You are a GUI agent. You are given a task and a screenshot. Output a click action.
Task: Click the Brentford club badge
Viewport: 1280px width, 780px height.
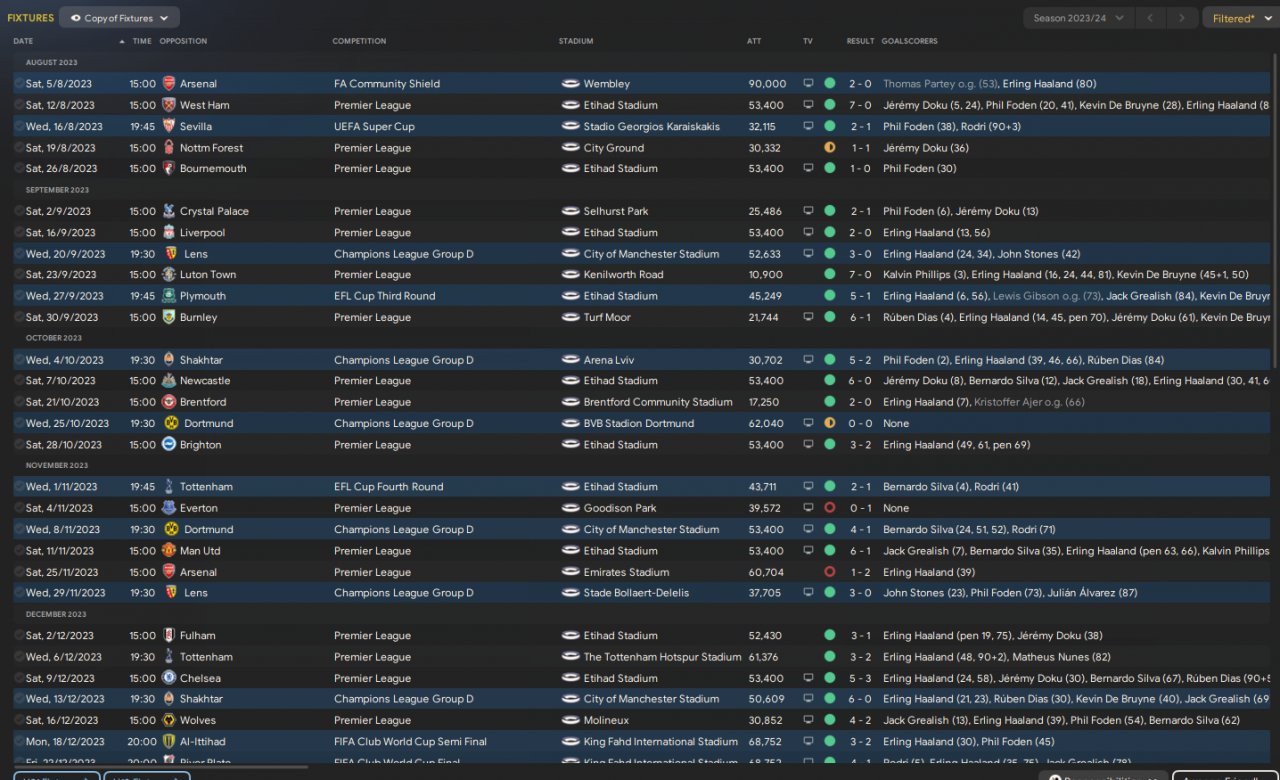click(168, 402)
